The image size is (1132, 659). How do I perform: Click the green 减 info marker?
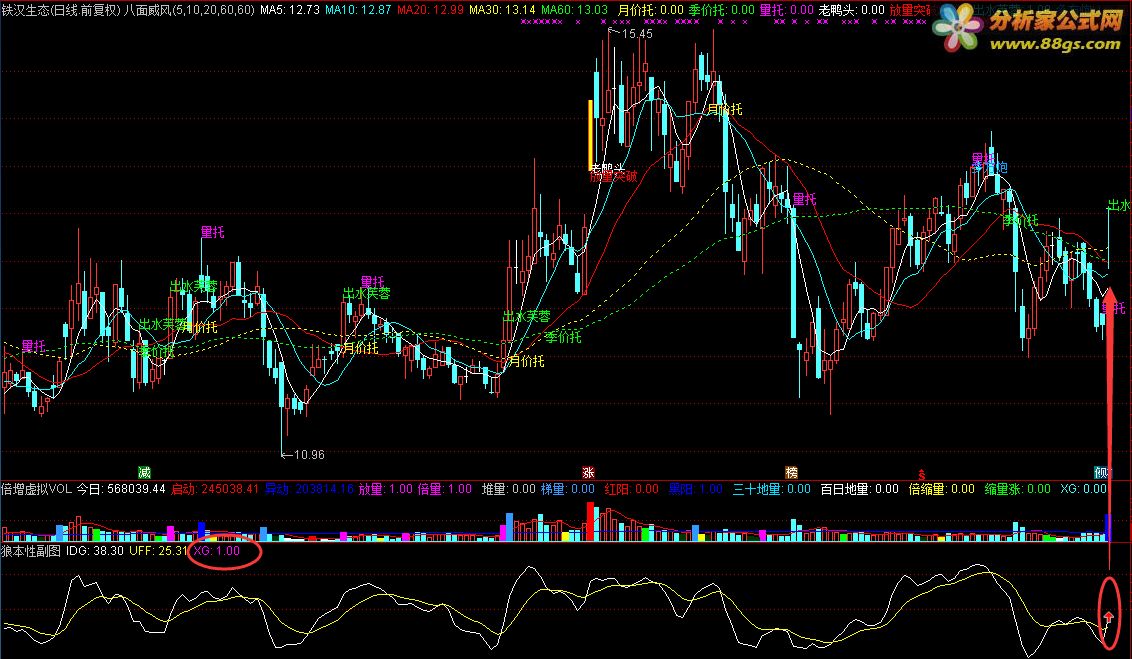coord(144,473)
